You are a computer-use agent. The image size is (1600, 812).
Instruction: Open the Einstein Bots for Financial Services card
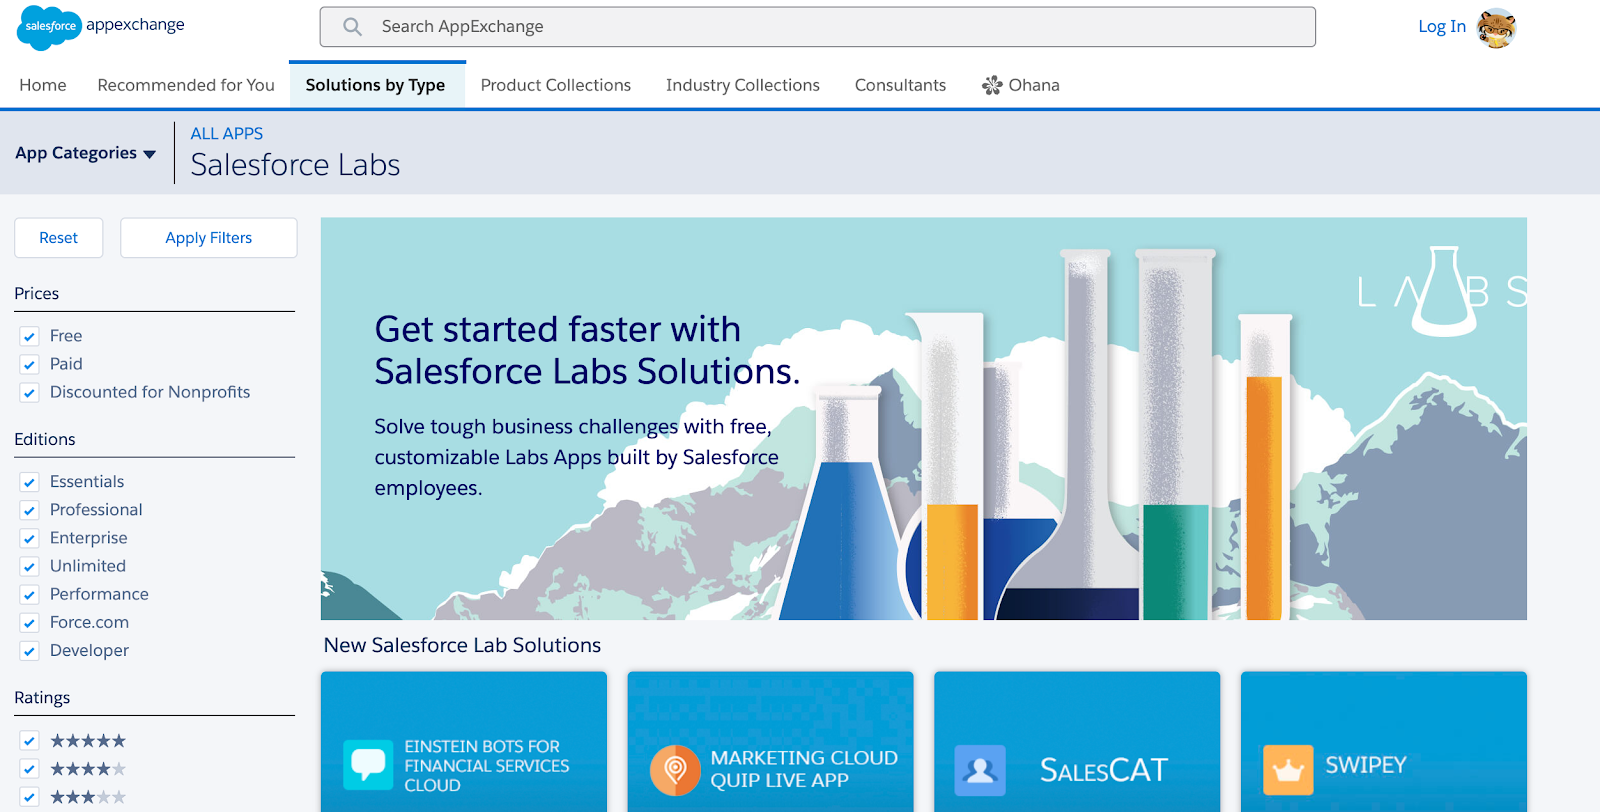[x=464, y=742]
